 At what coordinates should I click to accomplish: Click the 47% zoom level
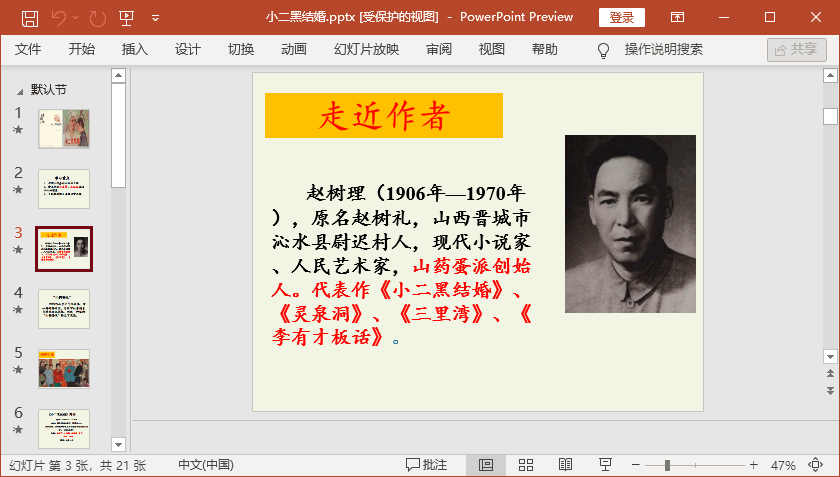pyautogui.click(x=783, y=465)
